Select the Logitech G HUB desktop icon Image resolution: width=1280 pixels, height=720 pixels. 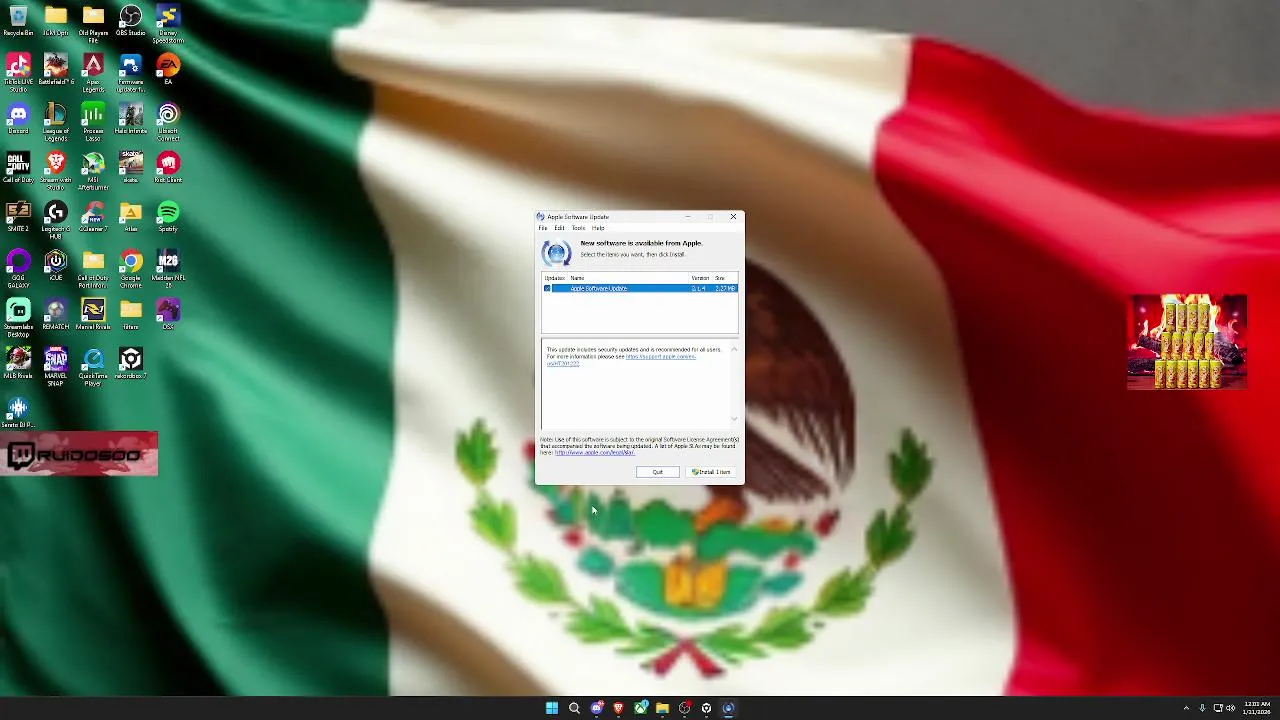tap(56, 220)
